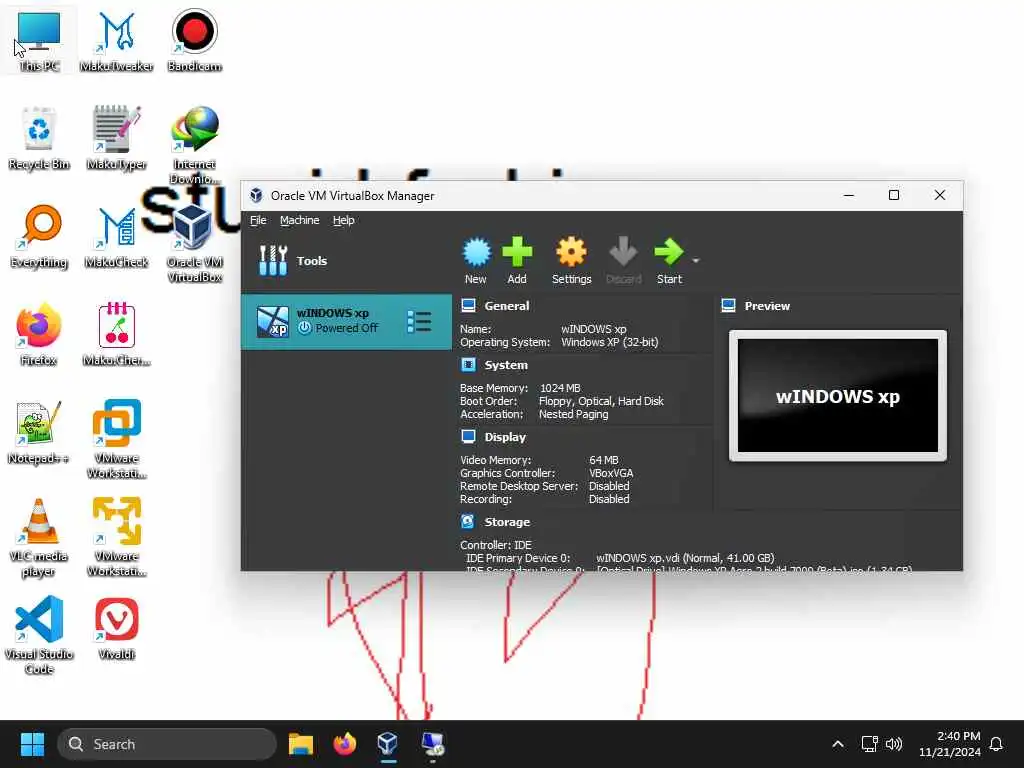Screen dimensions: 1024x768
Task: Select the VLC media player desktop icon
Action: coord(39,537)
